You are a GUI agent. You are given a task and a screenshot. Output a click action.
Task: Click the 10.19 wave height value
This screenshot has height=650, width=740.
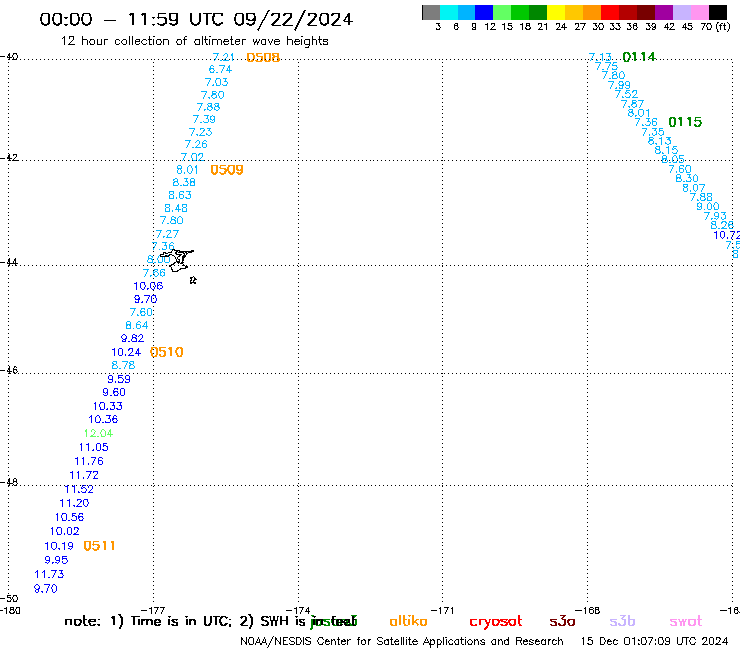tap(59, 546)
